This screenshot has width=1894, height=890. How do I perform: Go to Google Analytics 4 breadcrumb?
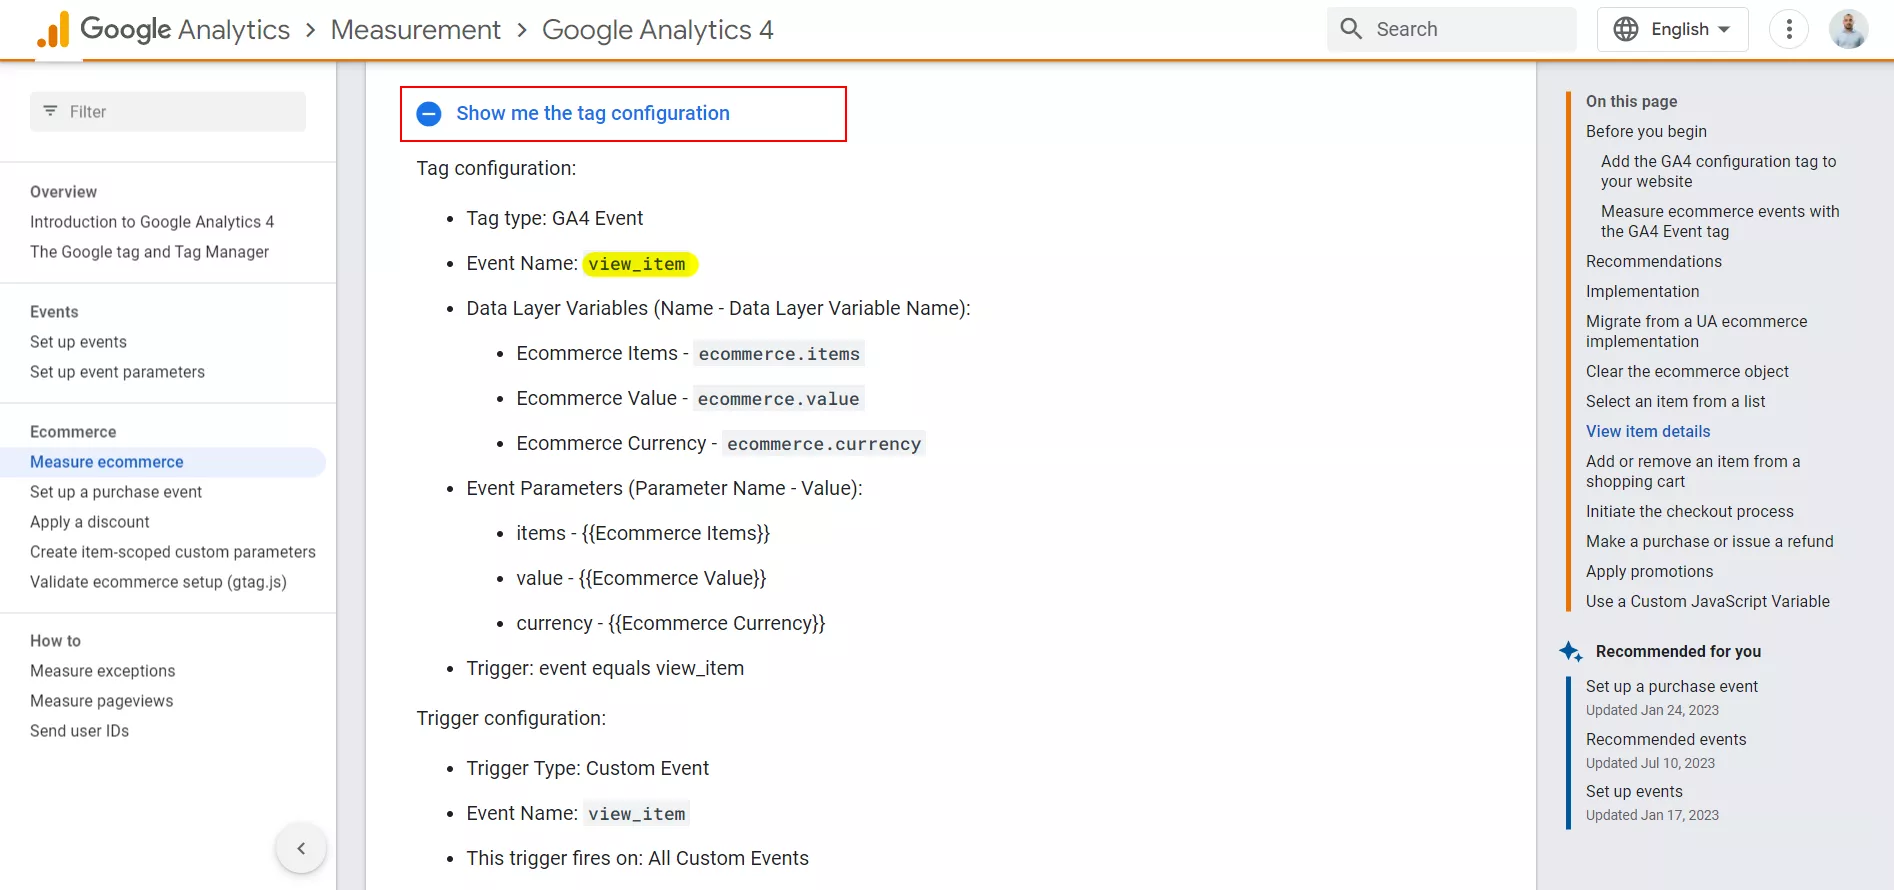pos(657,30)
